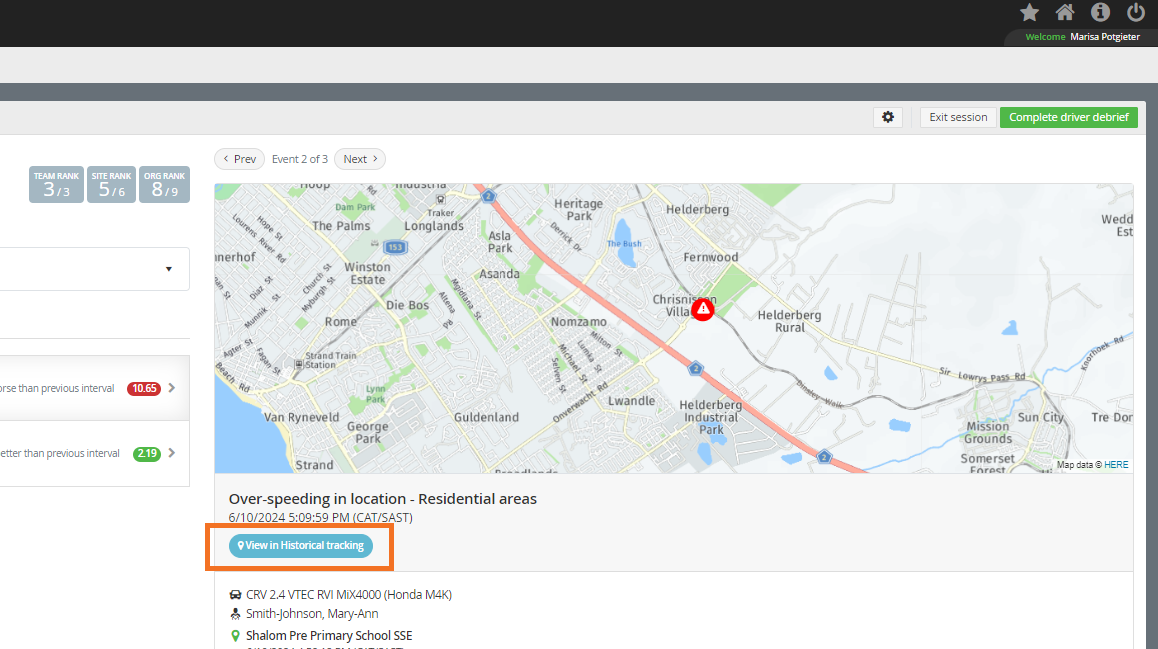The height and width of the screenshot is (649, 1158).
Task: Click 'Heritage Park' label on map
Action: (x=578, y=210)
